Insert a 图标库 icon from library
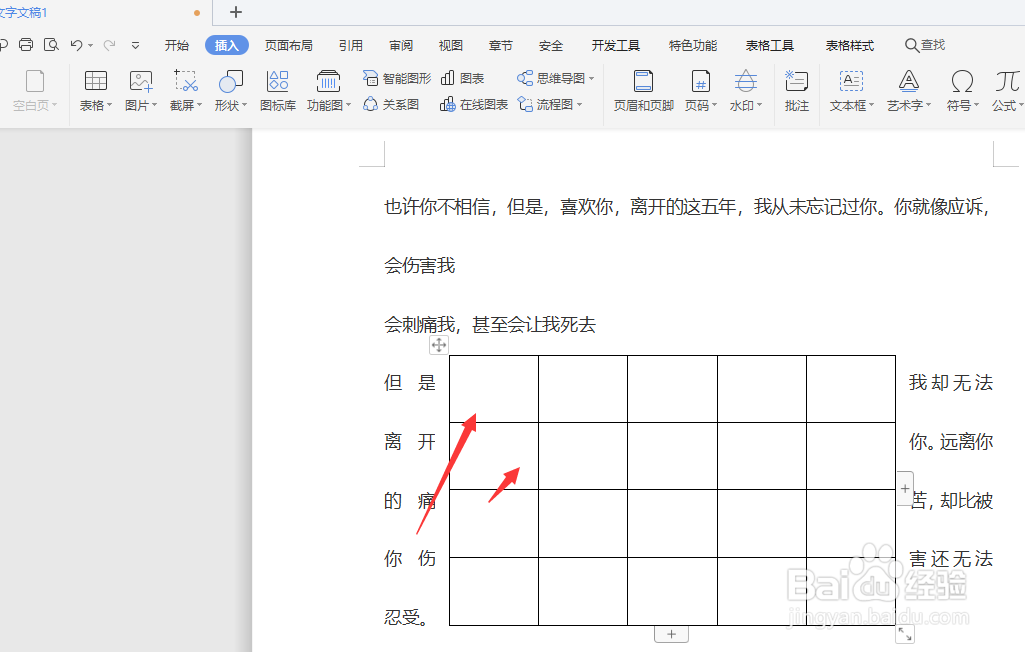Screen dimensions: 1025x652 pos(277,90)
